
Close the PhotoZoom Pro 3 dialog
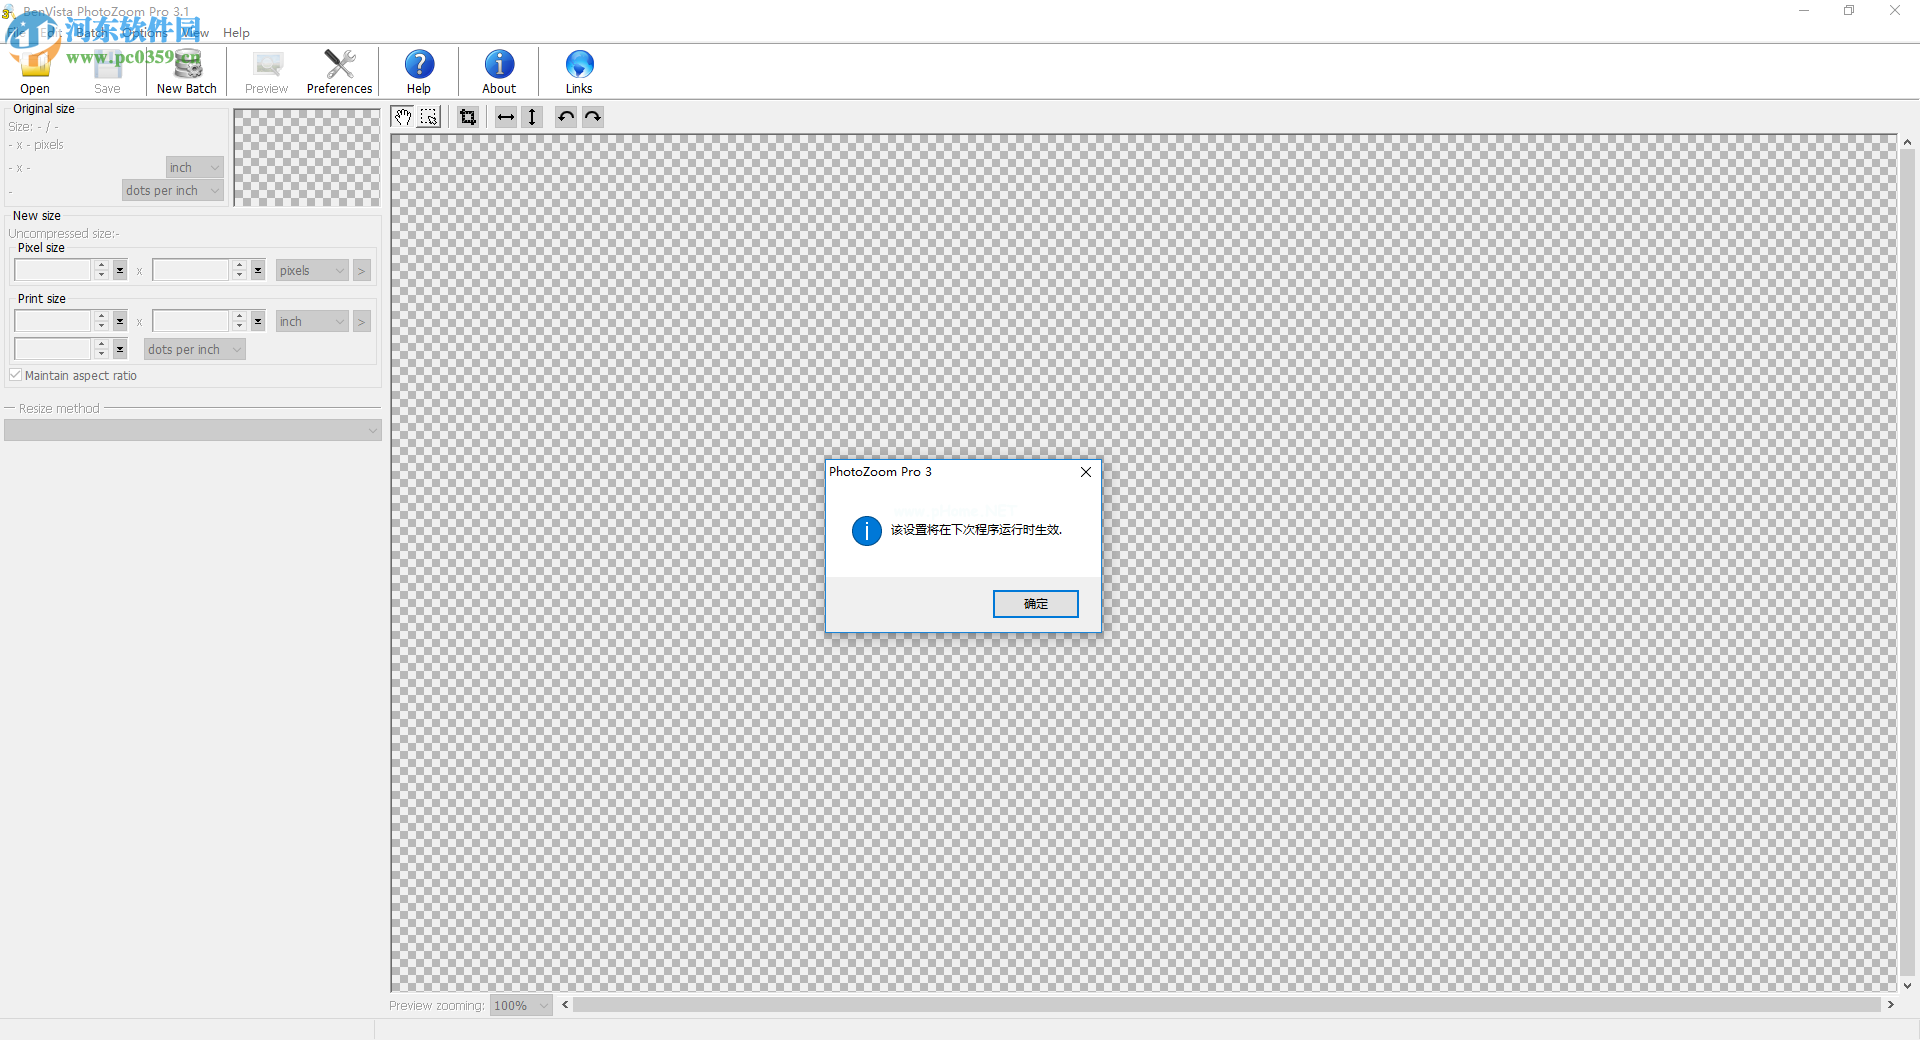[x=1086, y=472]
